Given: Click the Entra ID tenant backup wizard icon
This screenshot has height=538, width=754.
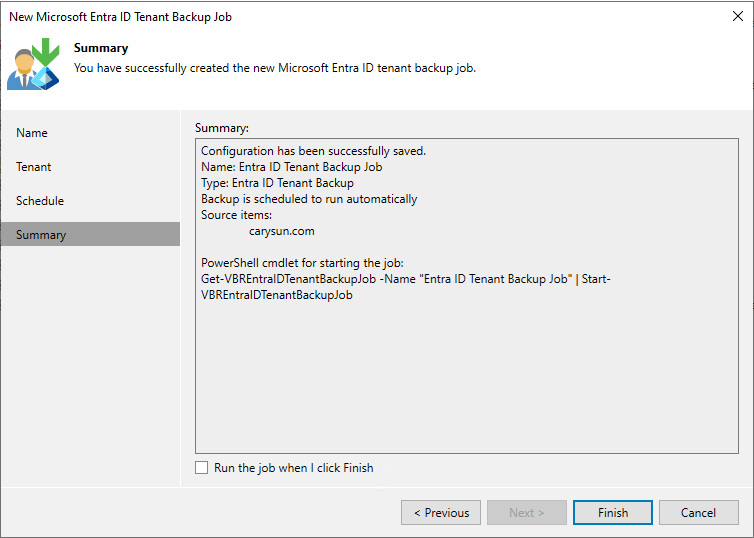Looking at the screenshot, I should point(33,63).
